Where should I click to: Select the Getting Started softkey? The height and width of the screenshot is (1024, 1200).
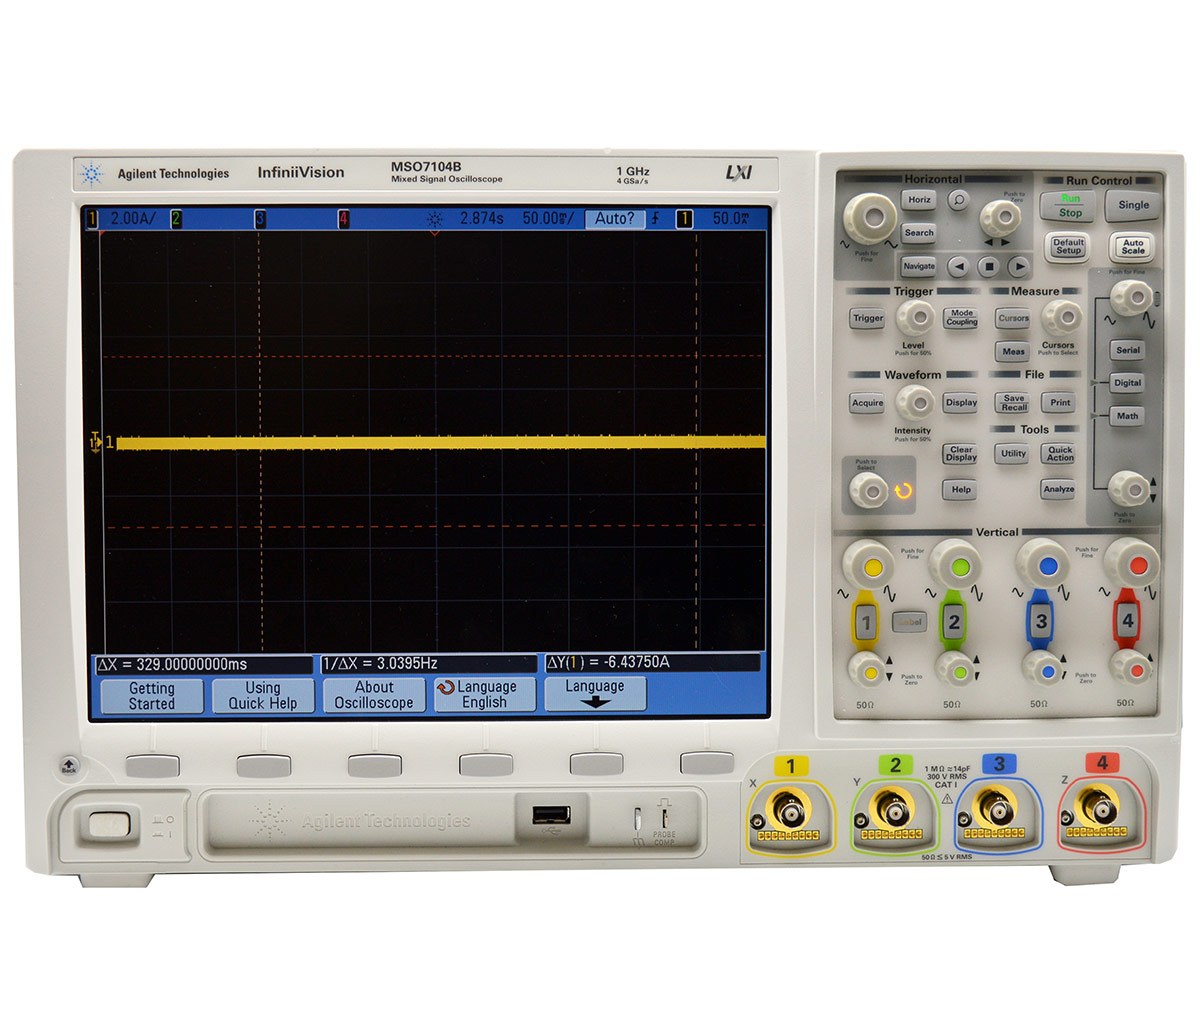(x=151, y=695)
